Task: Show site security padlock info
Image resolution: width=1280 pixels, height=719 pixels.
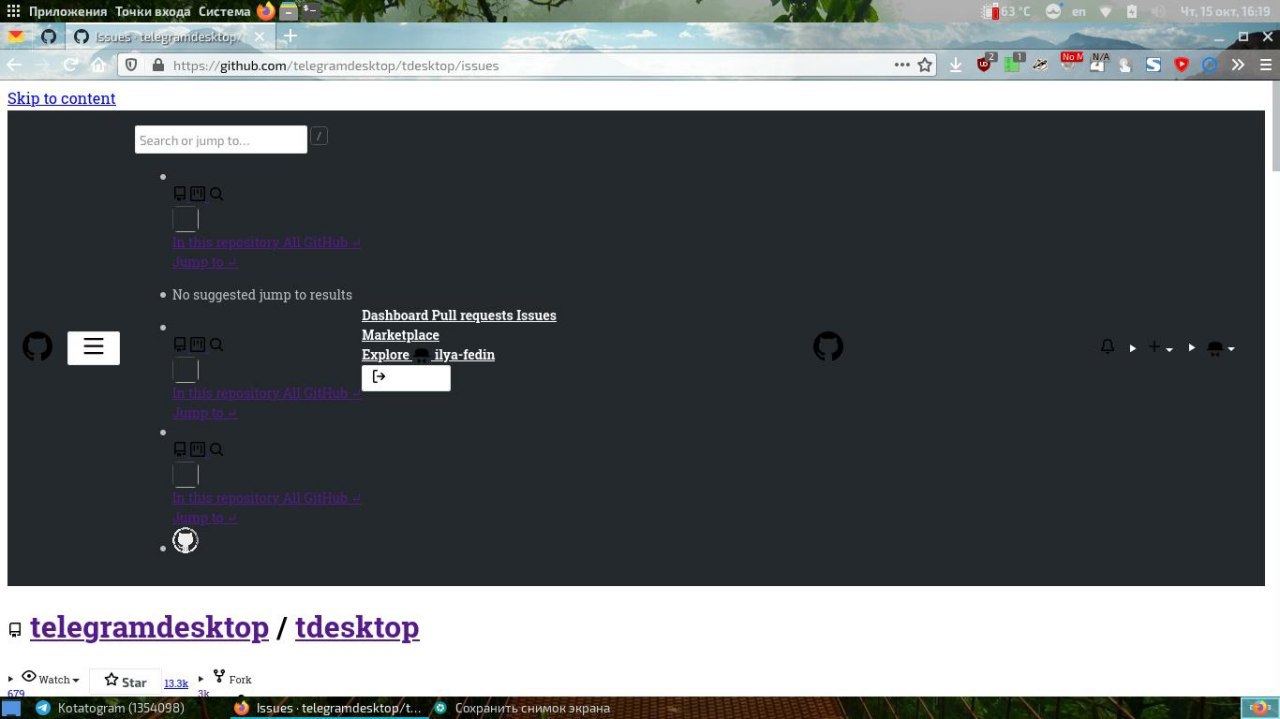Action: pyautogui.click(x=157, y=65)
